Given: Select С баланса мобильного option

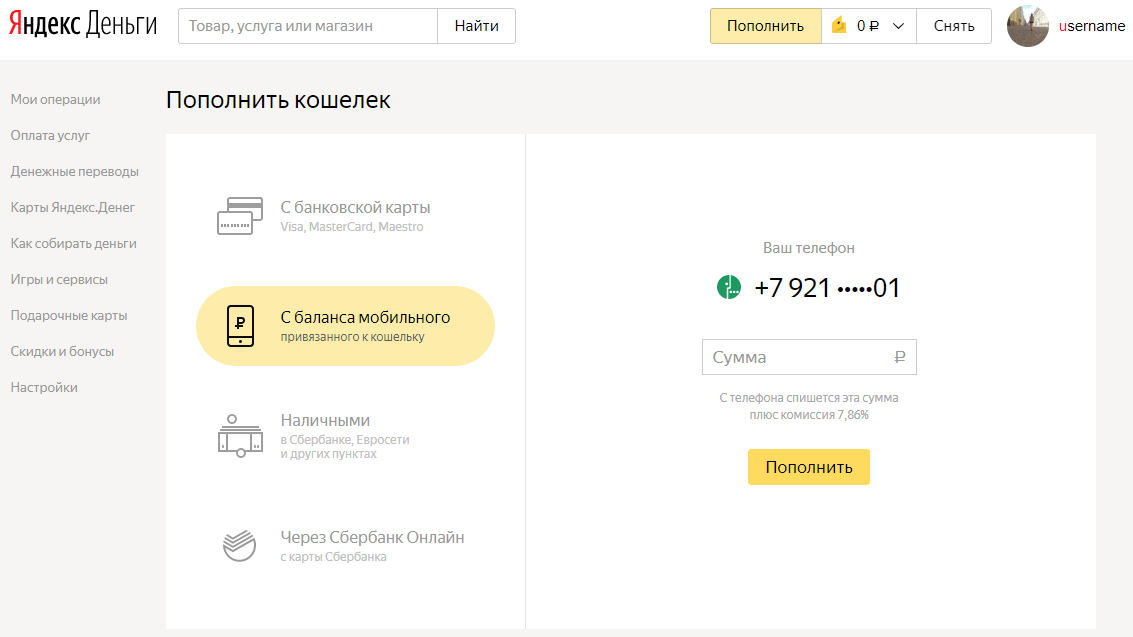Looking at the screenshot, I should point(345,326).
